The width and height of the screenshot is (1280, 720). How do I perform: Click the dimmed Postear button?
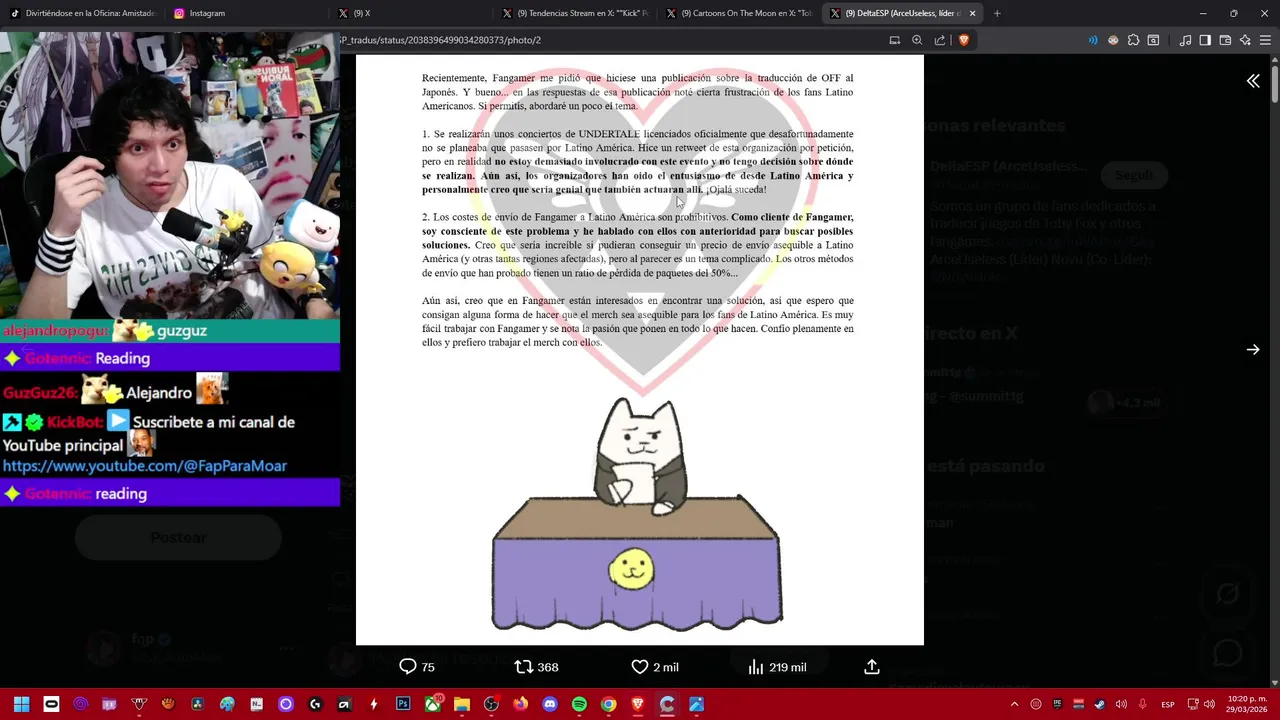[178, 538]
